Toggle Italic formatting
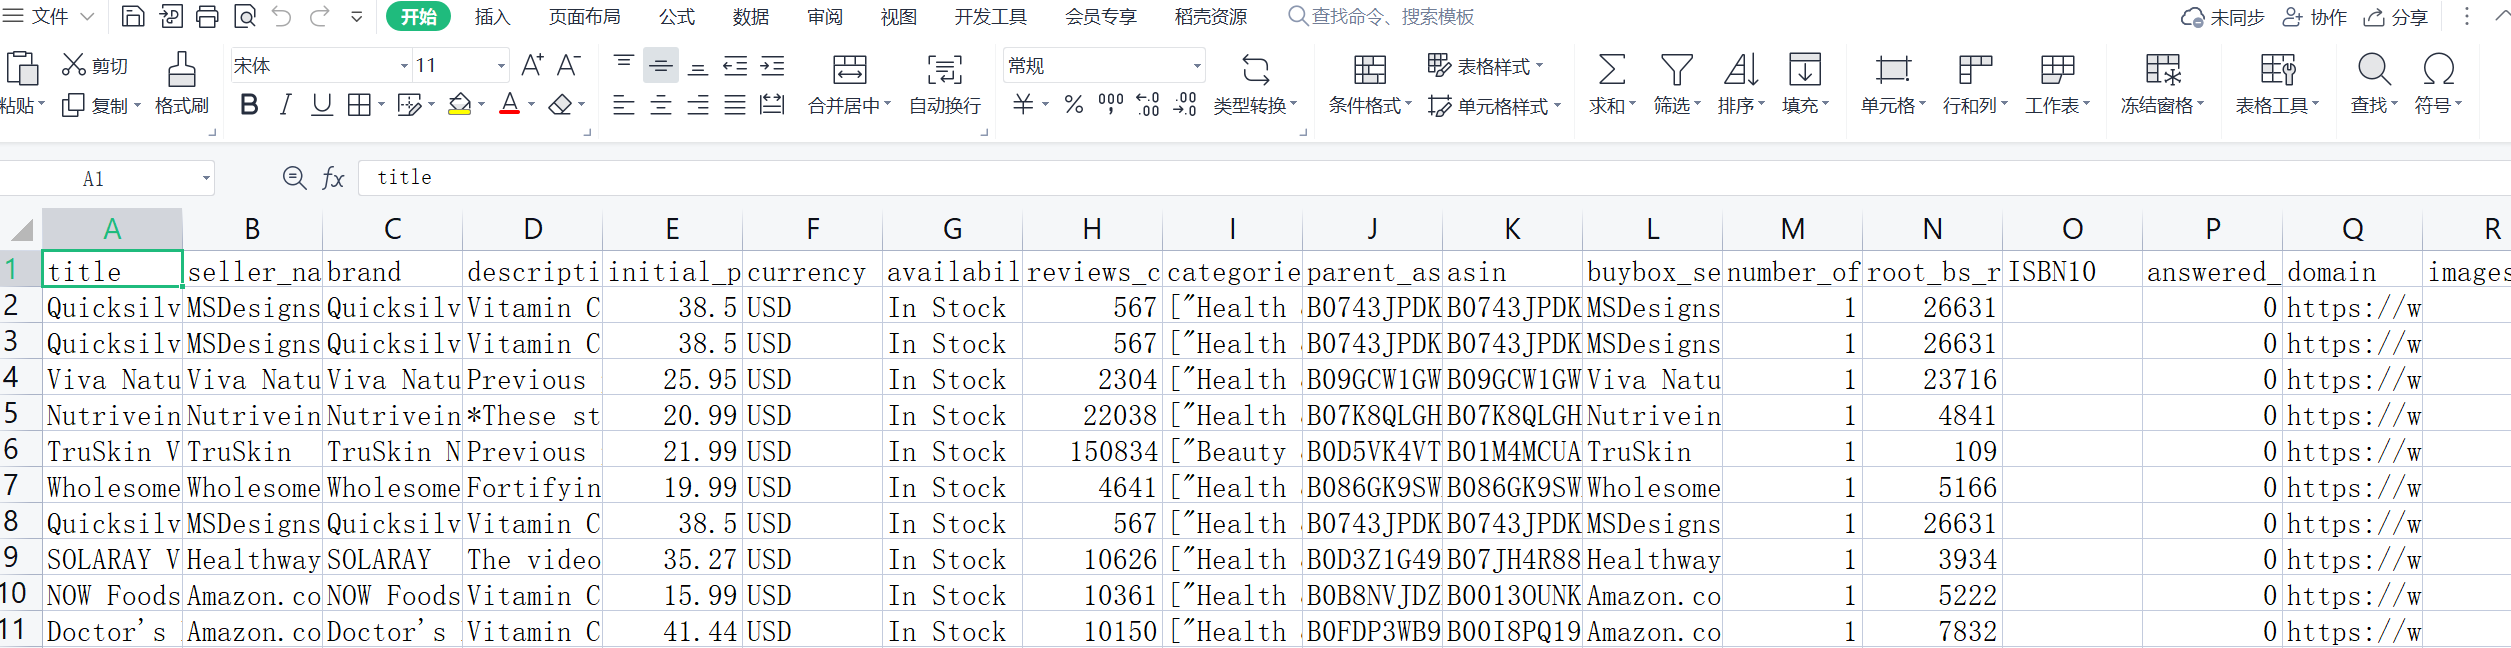Screen dimensions: 2511x648 pos(285,104)
